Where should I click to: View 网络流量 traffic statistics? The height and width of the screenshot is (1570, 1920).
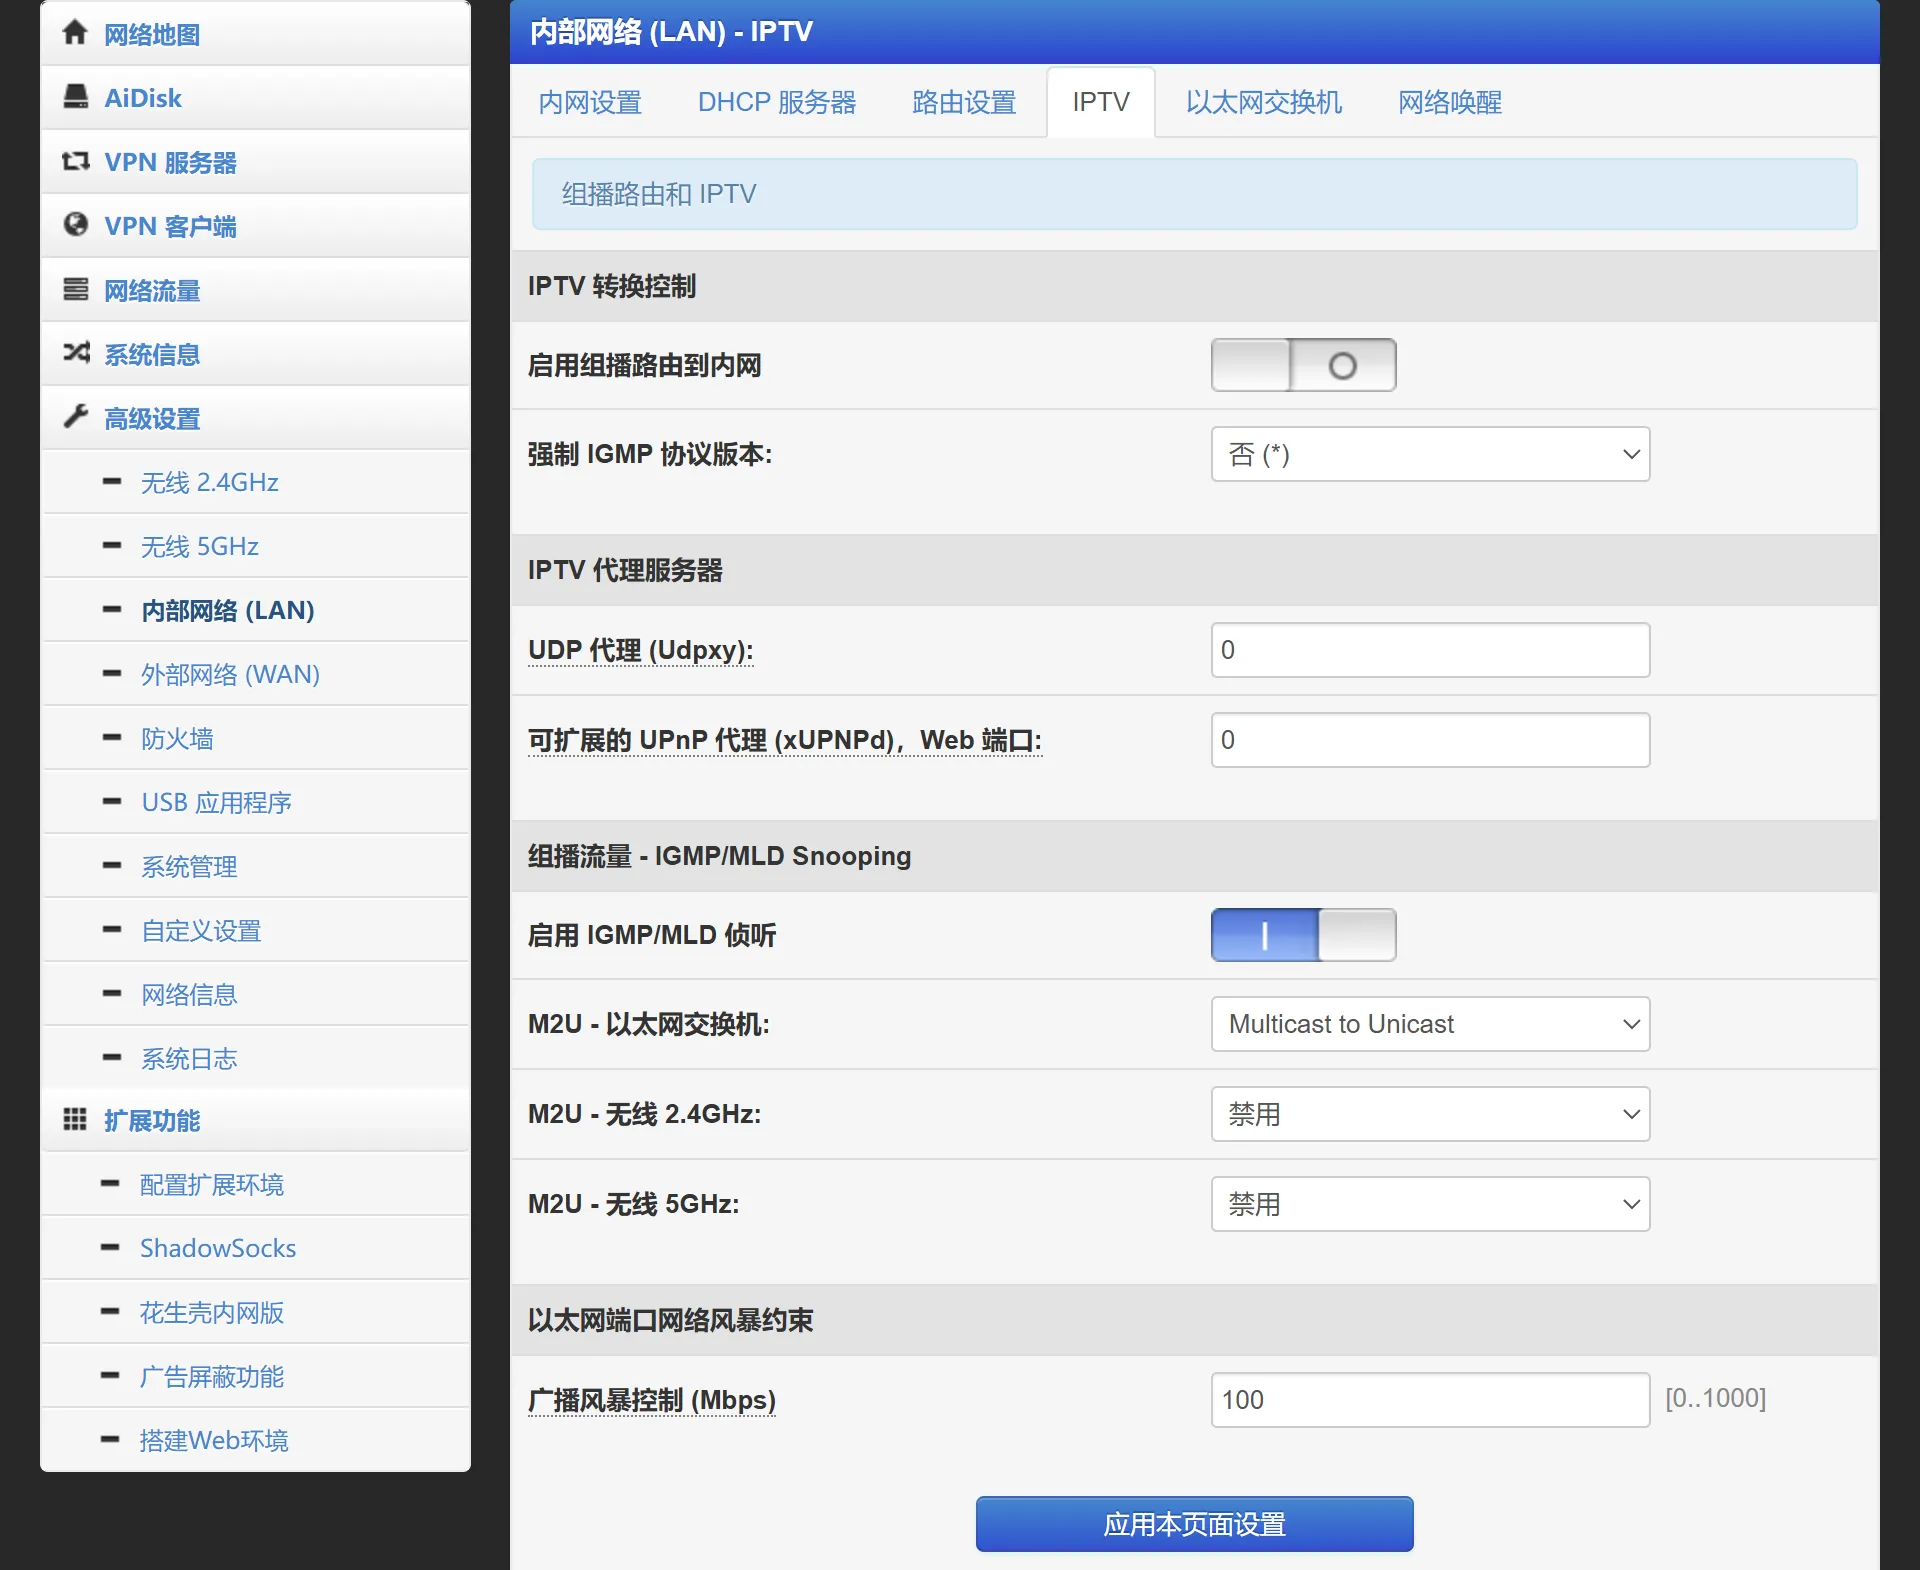(x=151, y=289)
